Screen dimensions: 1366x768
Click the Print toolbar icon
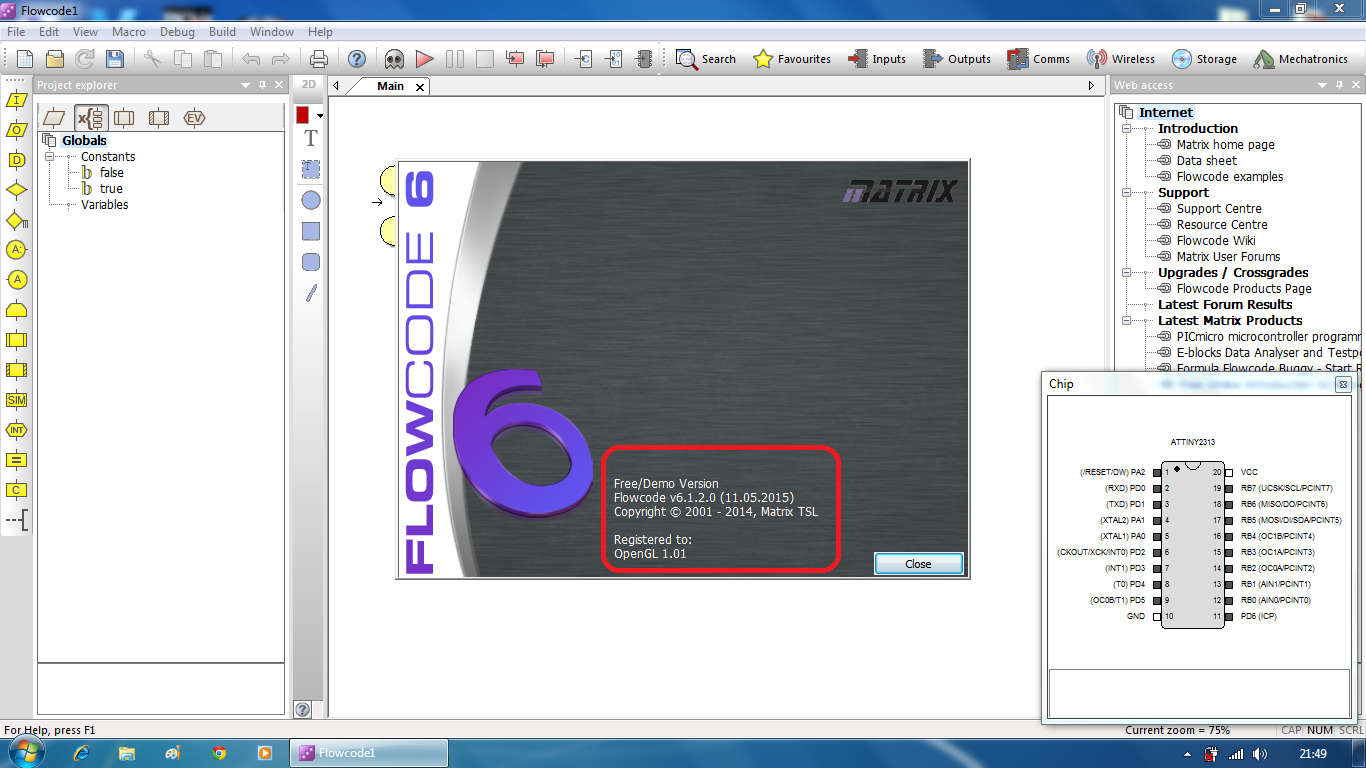coord(319,59)
